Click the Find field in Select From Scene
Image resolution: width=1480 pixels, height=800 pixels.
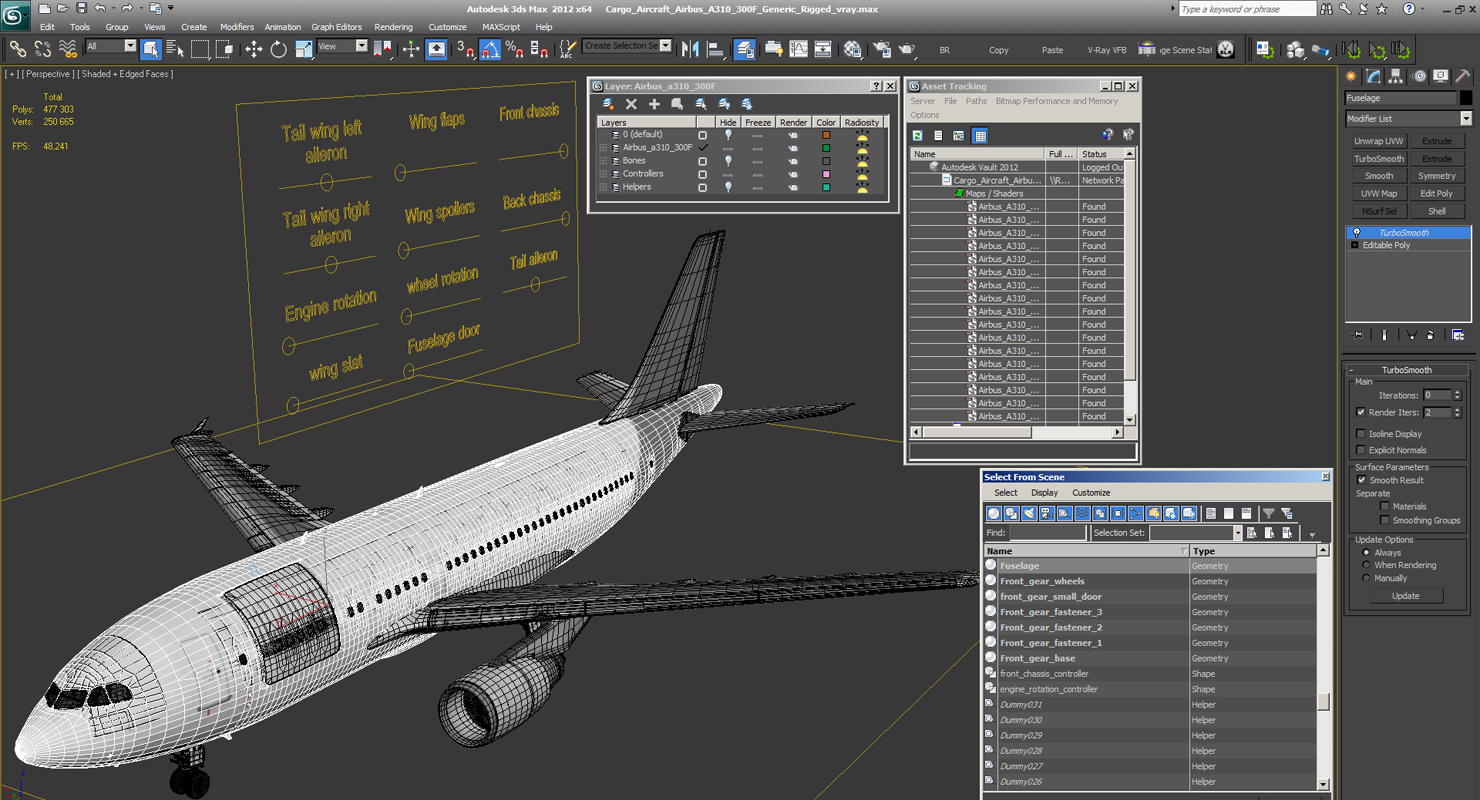[1047, 534]
